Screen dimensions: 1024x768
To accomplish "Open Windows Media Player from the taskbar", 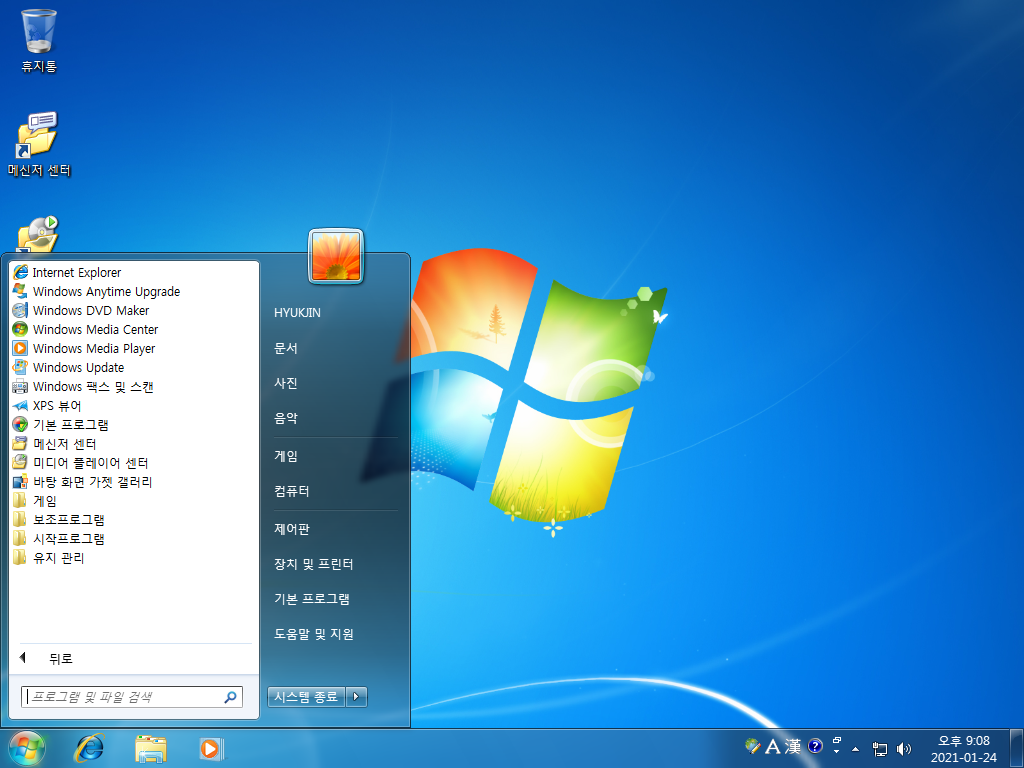I will pyautogui.click(x=211, y=748).
